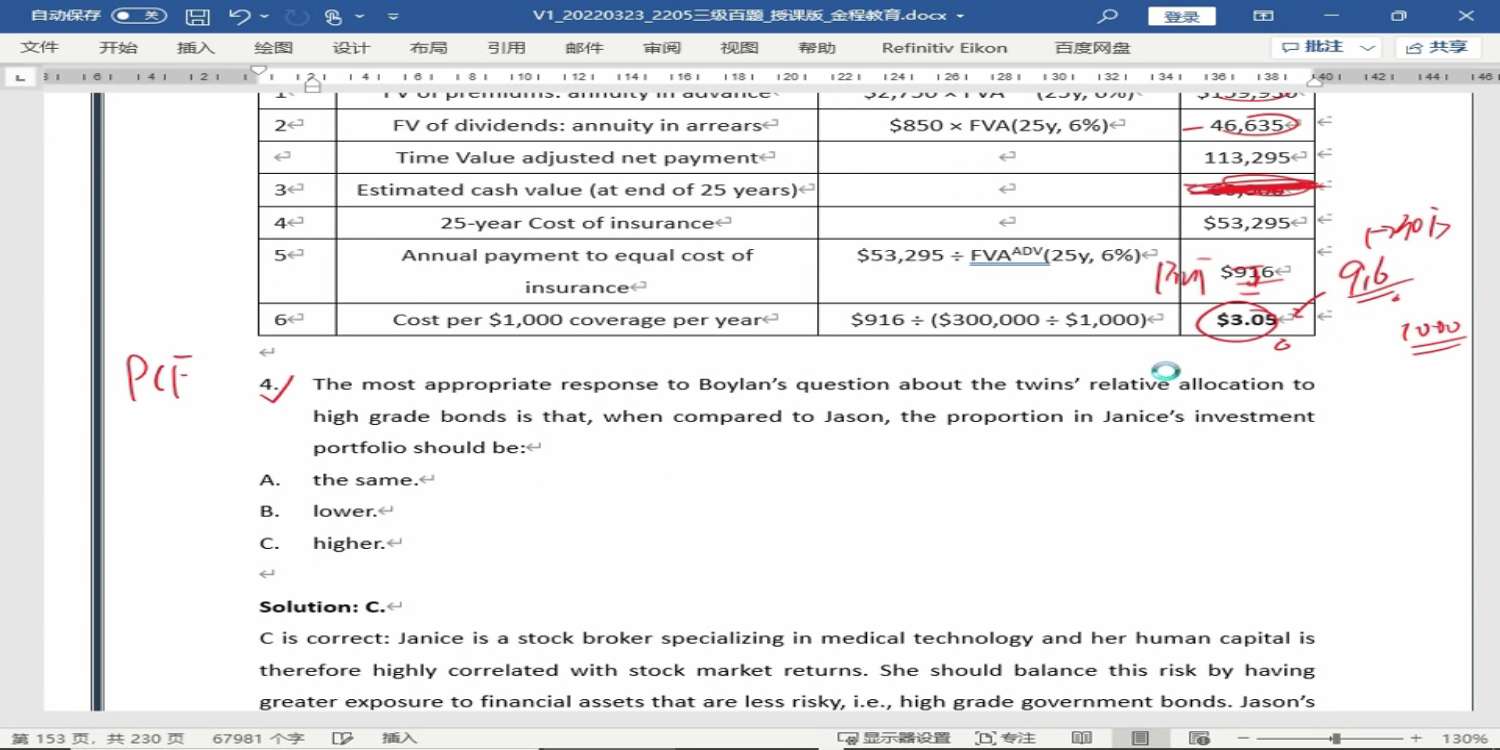Click the '46,635' table cell
1500x750 pixels.
(x=1246, y=125)
